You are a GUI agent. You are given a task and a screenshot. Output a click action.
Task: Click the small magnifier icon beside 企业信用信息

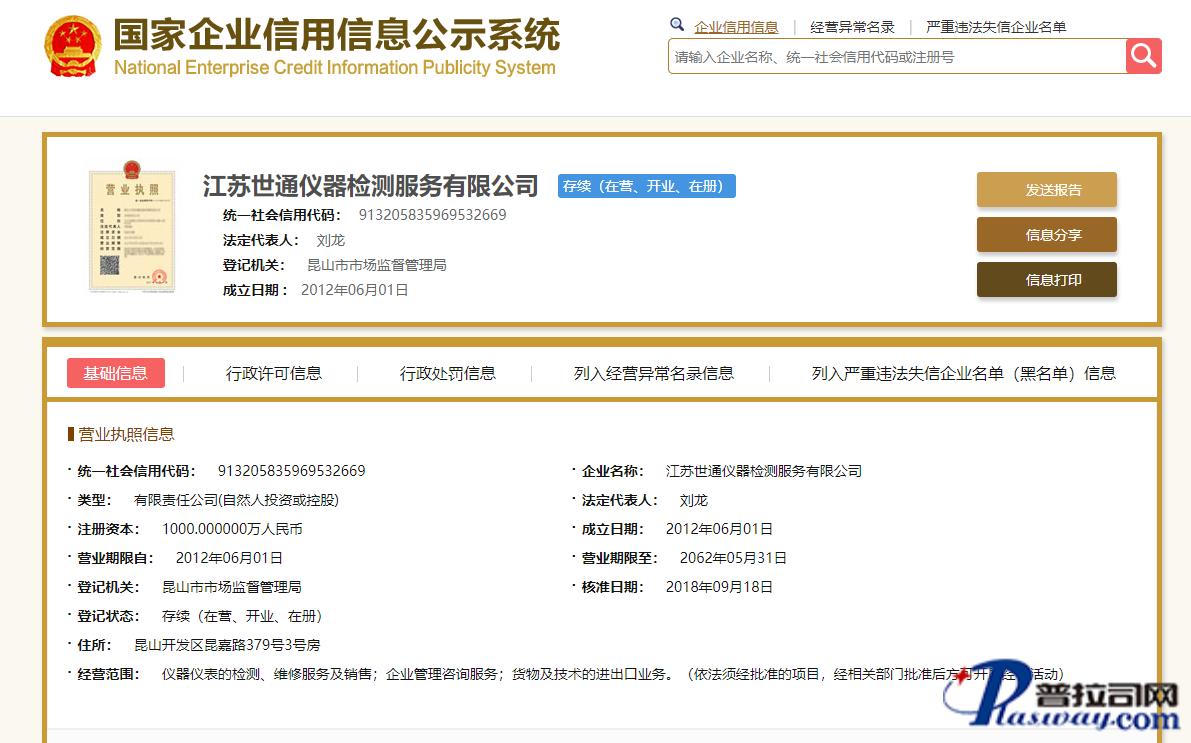[677, 25]
